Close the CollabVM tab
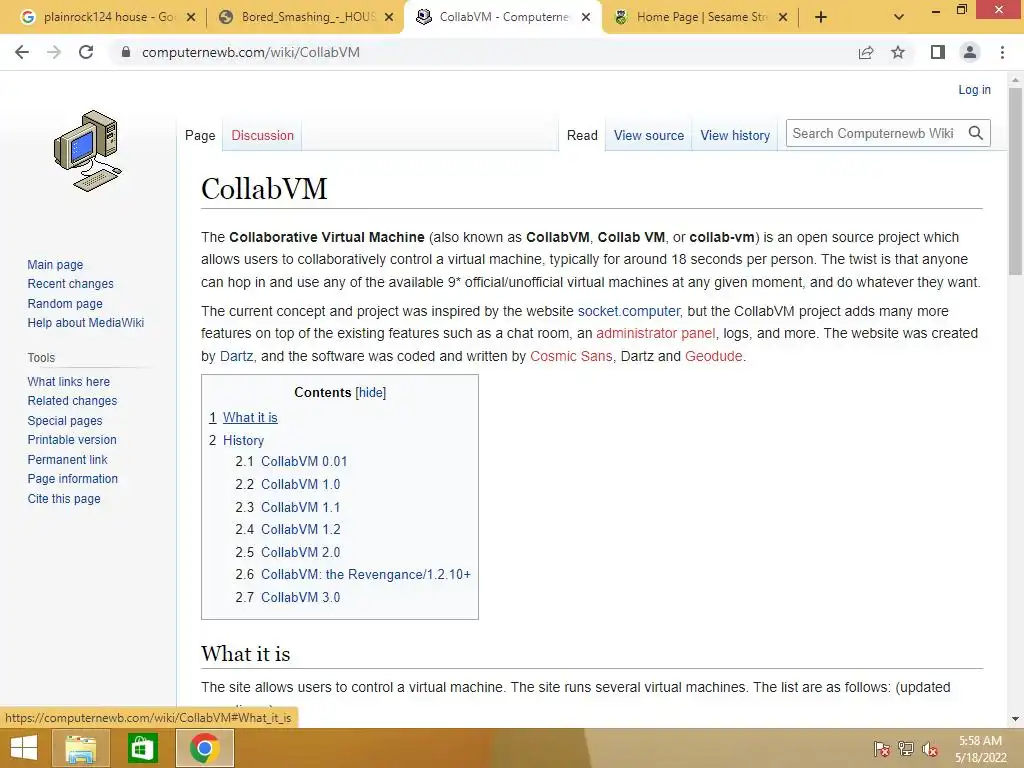This screenshot has height=768, width=1024. click(586, 18)
